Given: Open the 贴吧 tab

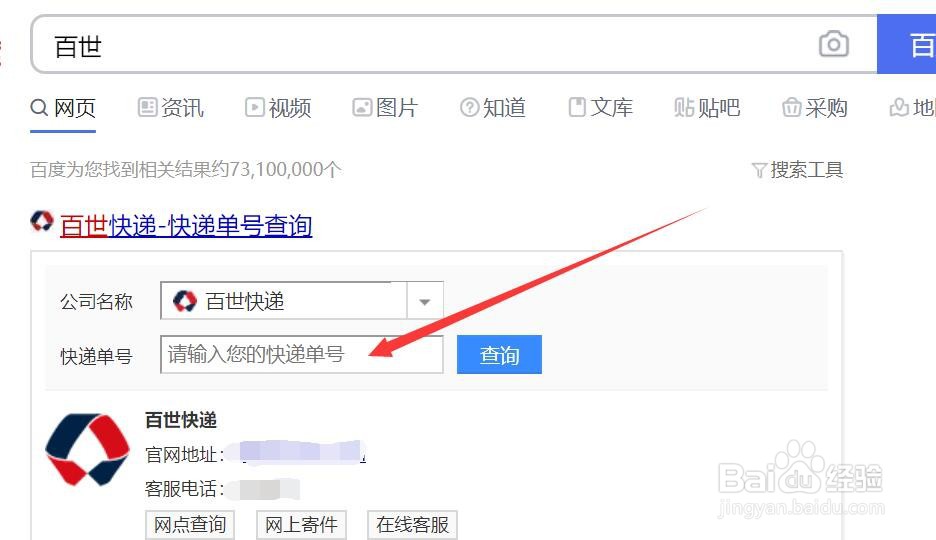Looking at the screenshot, I should tap(707, 108).
